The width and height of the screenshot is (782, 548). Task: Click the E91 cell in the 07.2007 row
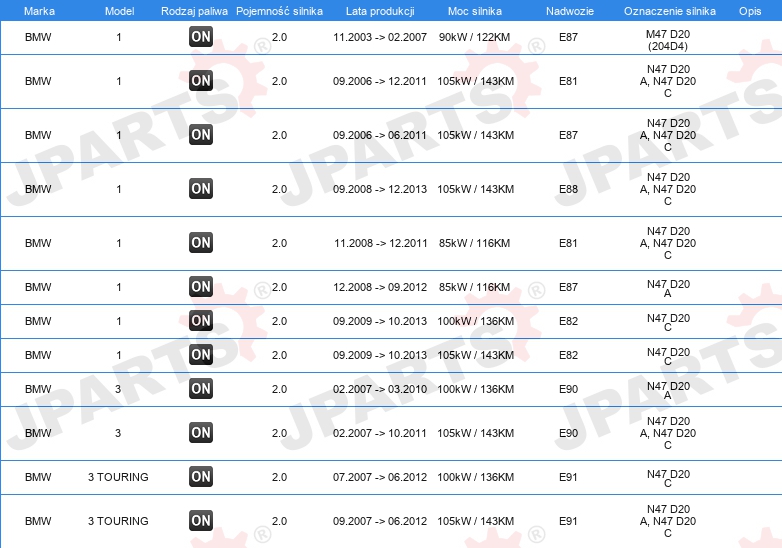pos(568,477)
